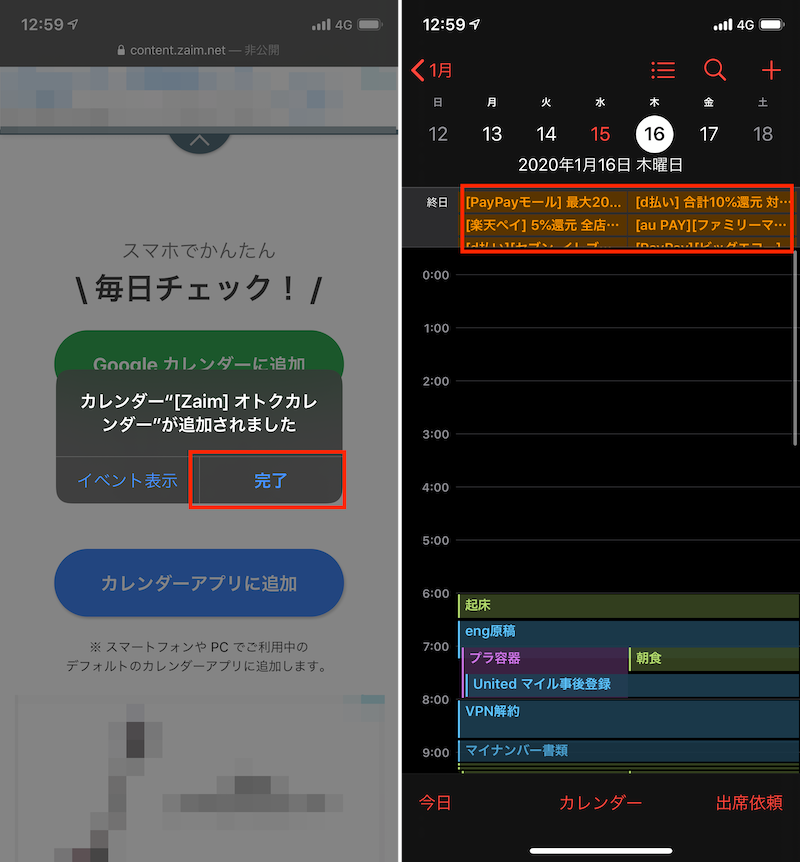This screenshot has height=862, width=800.
Task: Collapse the panel with the up chevron
Action: (x=199, y=141)
